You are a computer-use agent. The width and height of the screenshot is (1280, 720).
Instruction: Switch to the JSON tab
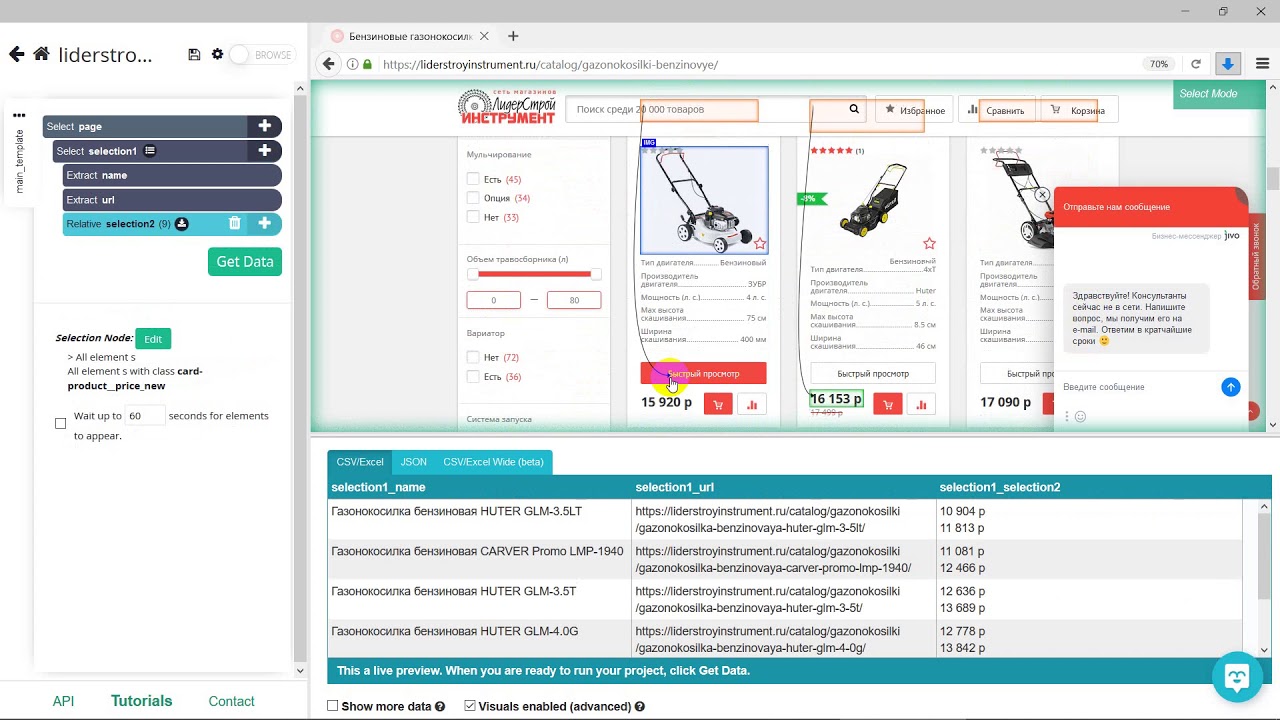tap(414, 462)
